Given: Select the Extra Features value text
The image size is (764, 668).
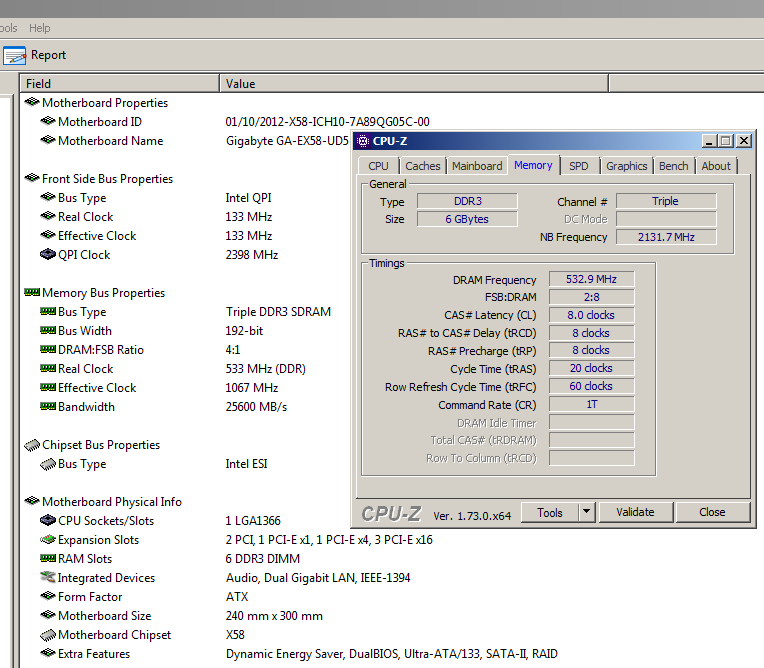Looking at the screenshot, I should tap(392, 654).
